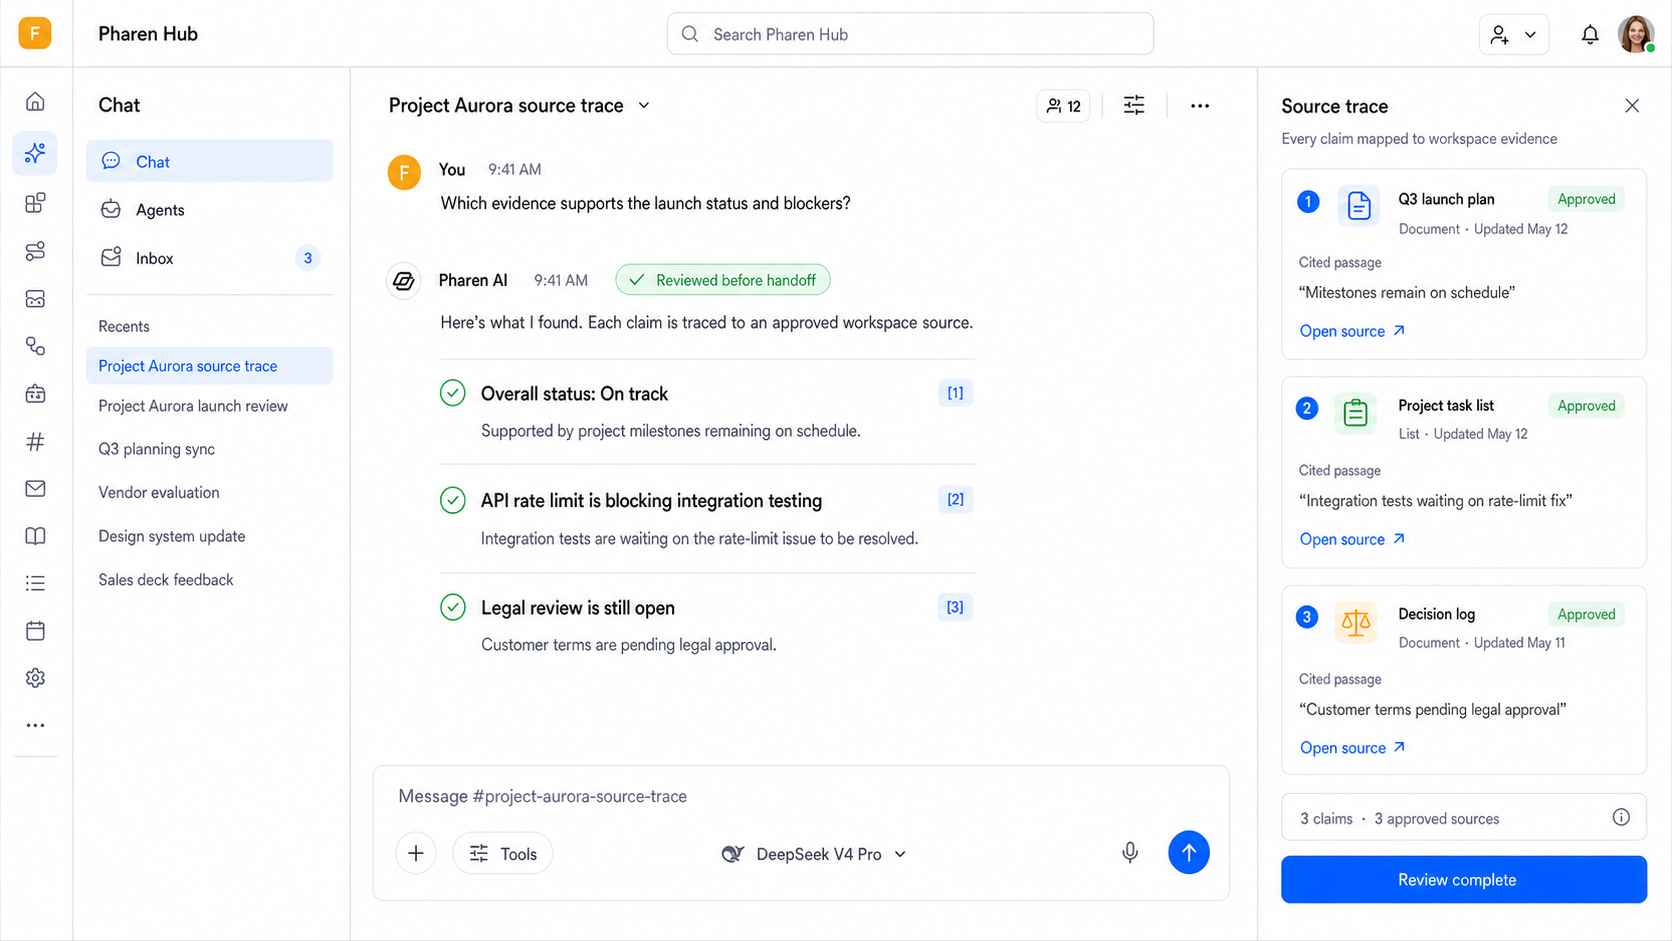Open the briefcase icon in left rail

pyautogui.click(x=35, y=394)
